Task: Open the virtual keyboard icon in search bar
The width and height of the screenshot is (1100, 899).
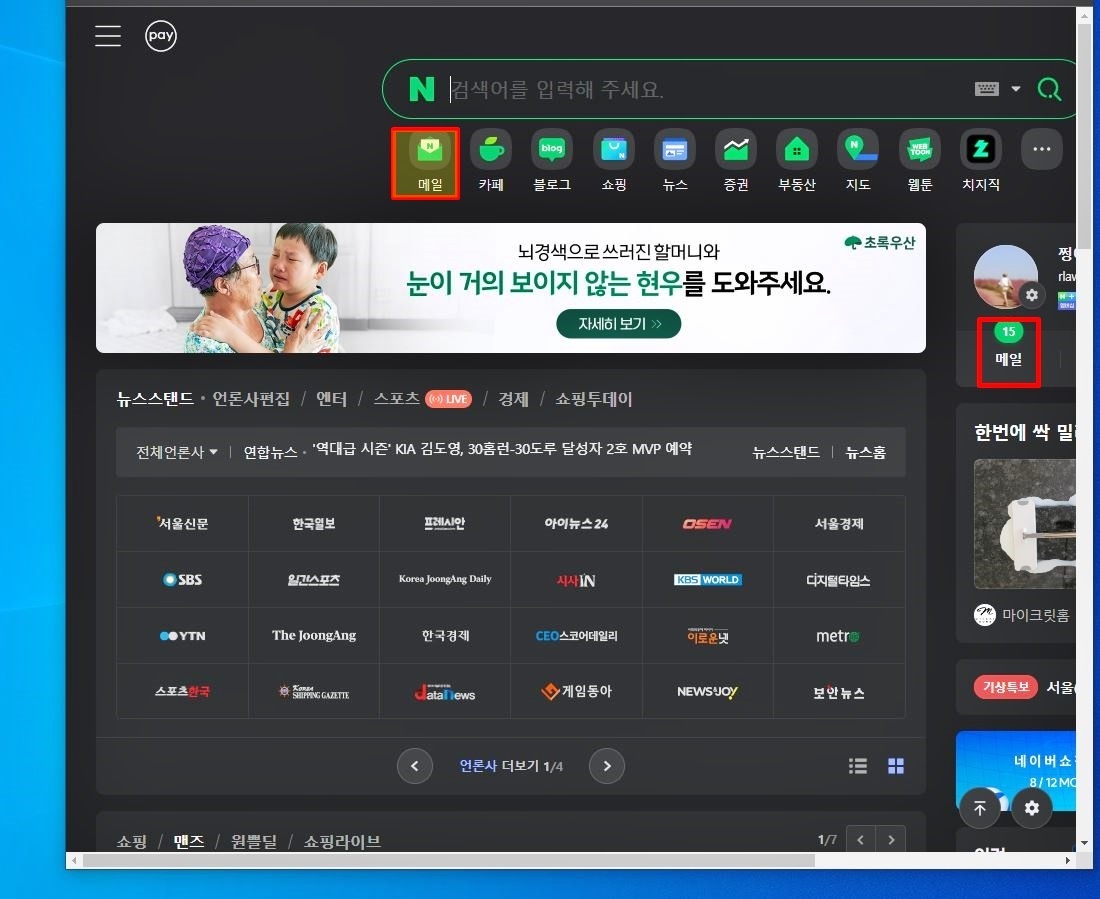Action: coord(986,89)
